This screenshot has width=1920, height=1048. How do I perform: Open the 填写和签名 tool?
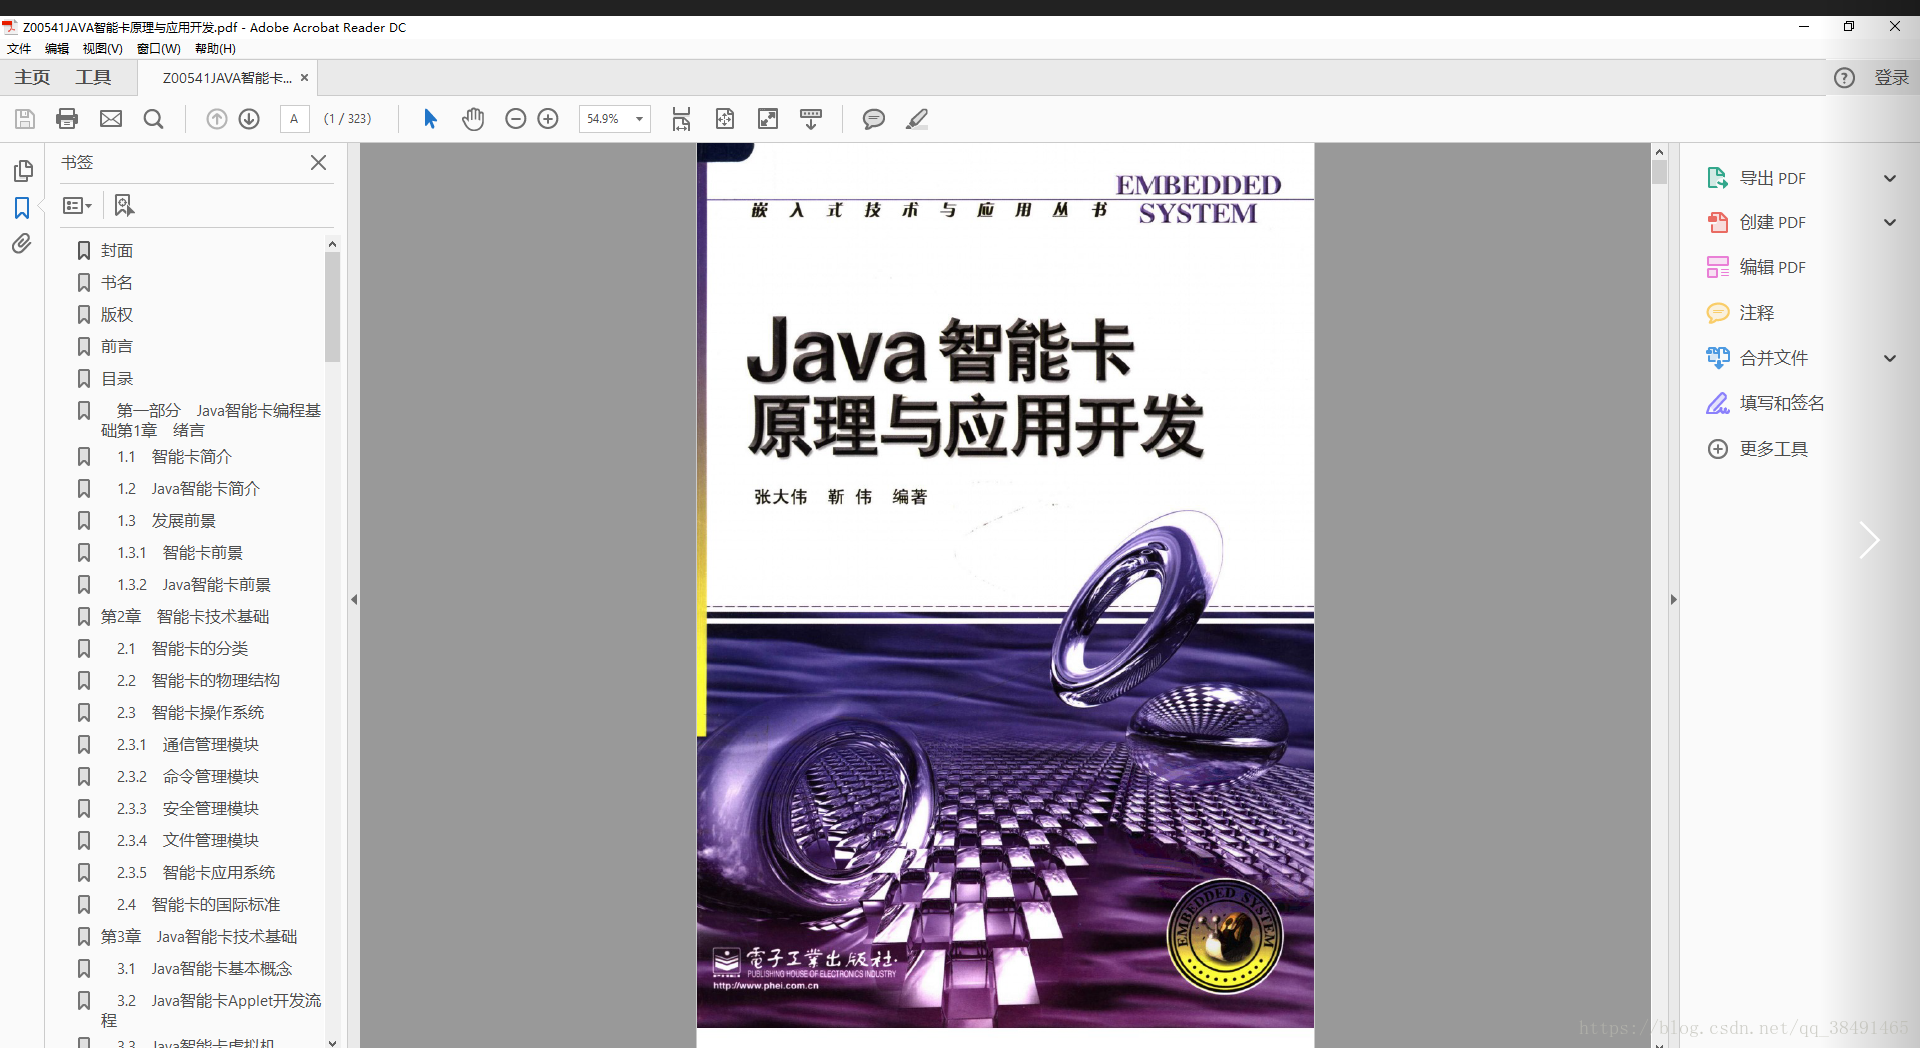[x=1766, y=403]
